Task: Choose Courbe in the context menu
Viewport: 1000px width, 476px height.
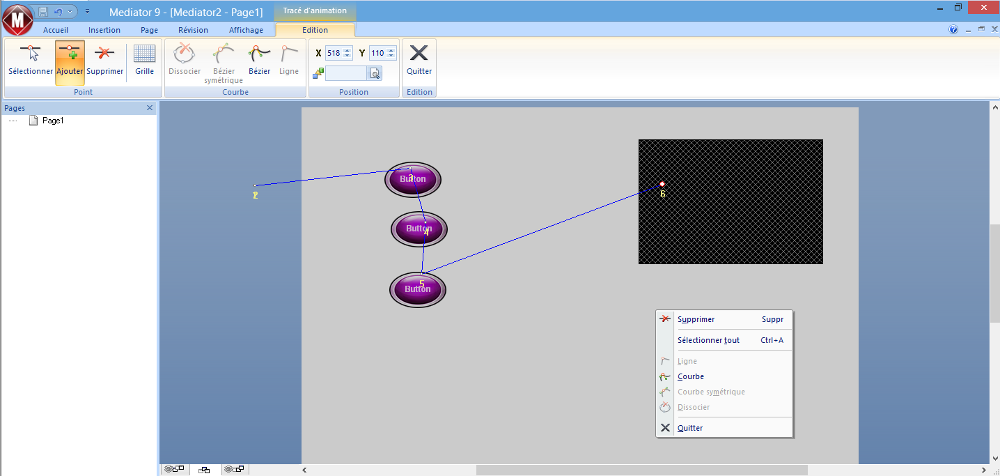Action: pos(724,376)
